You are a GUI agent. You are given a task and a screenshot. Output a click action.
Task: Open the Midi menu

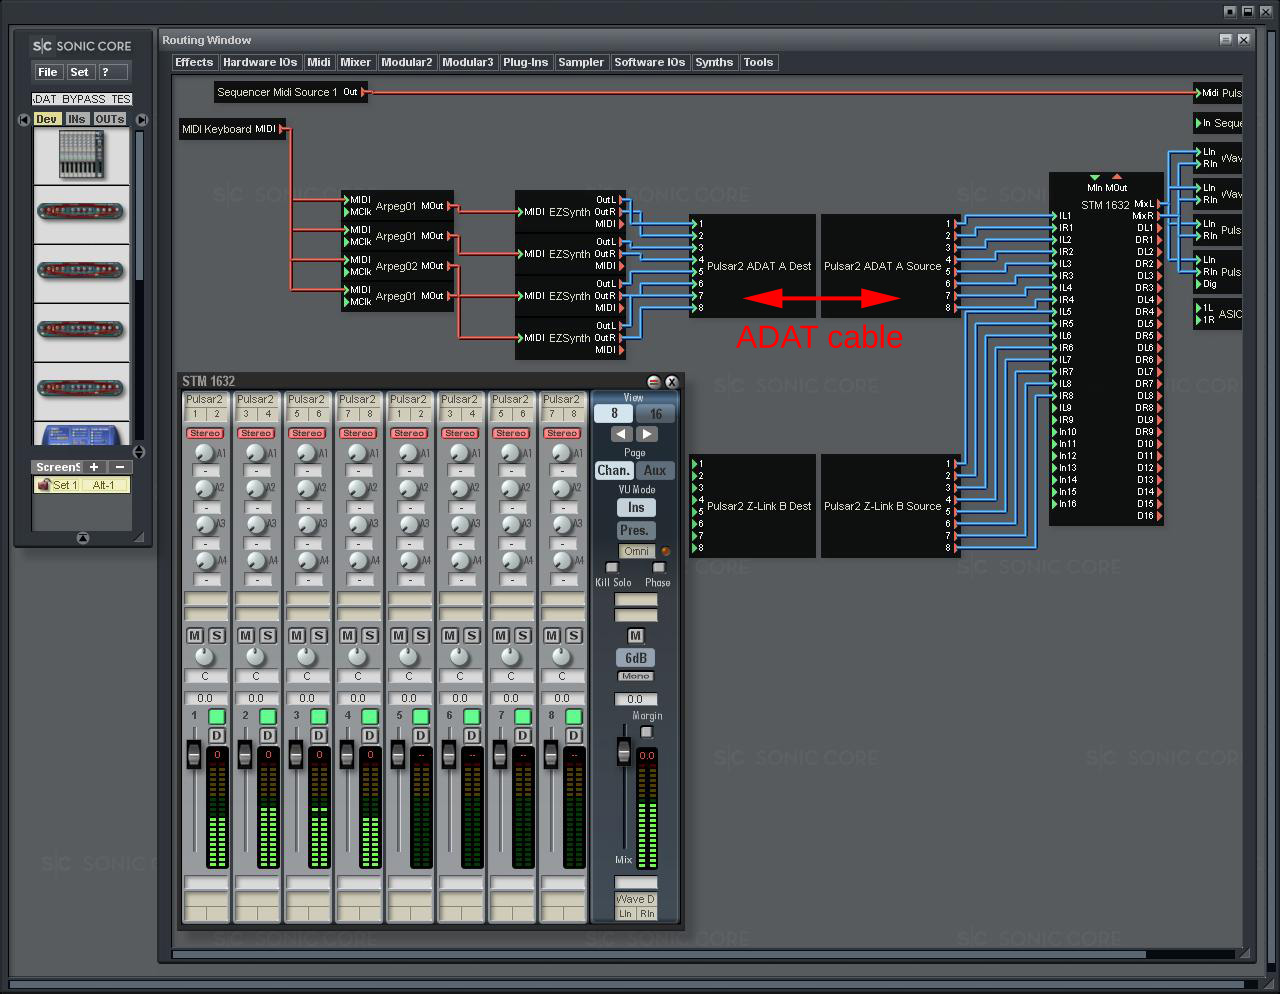[x=319, y=62]
